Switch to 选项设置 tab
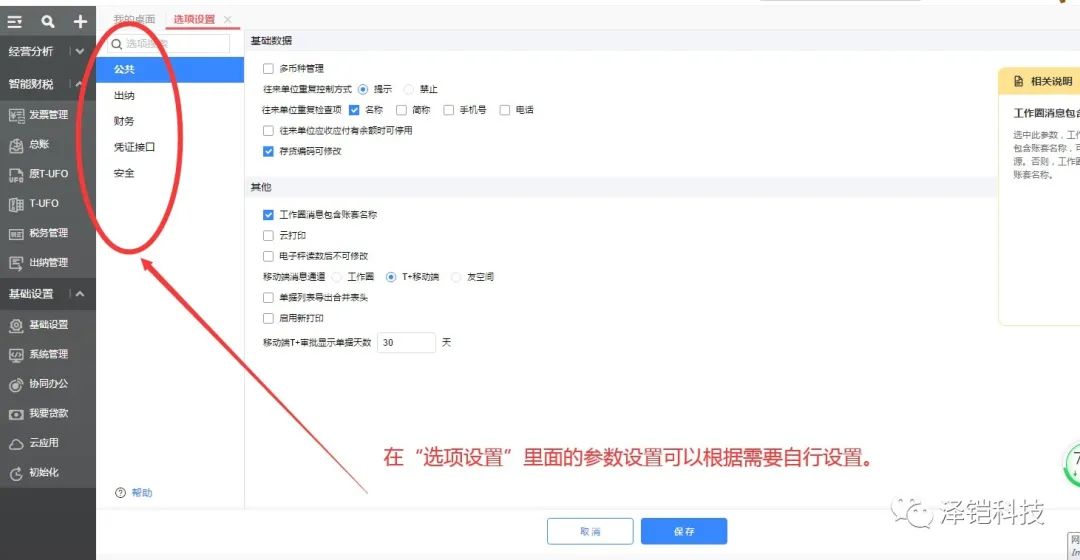 (194, 19)
